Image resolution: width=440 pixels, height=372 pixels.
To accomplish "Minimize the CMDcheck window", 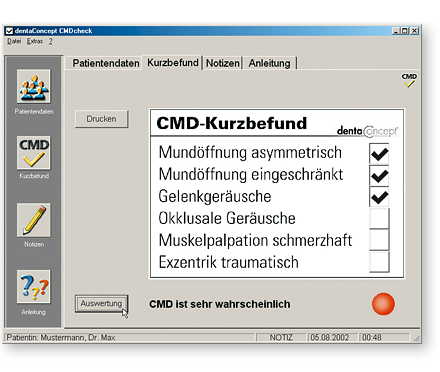I will [396, 31].
